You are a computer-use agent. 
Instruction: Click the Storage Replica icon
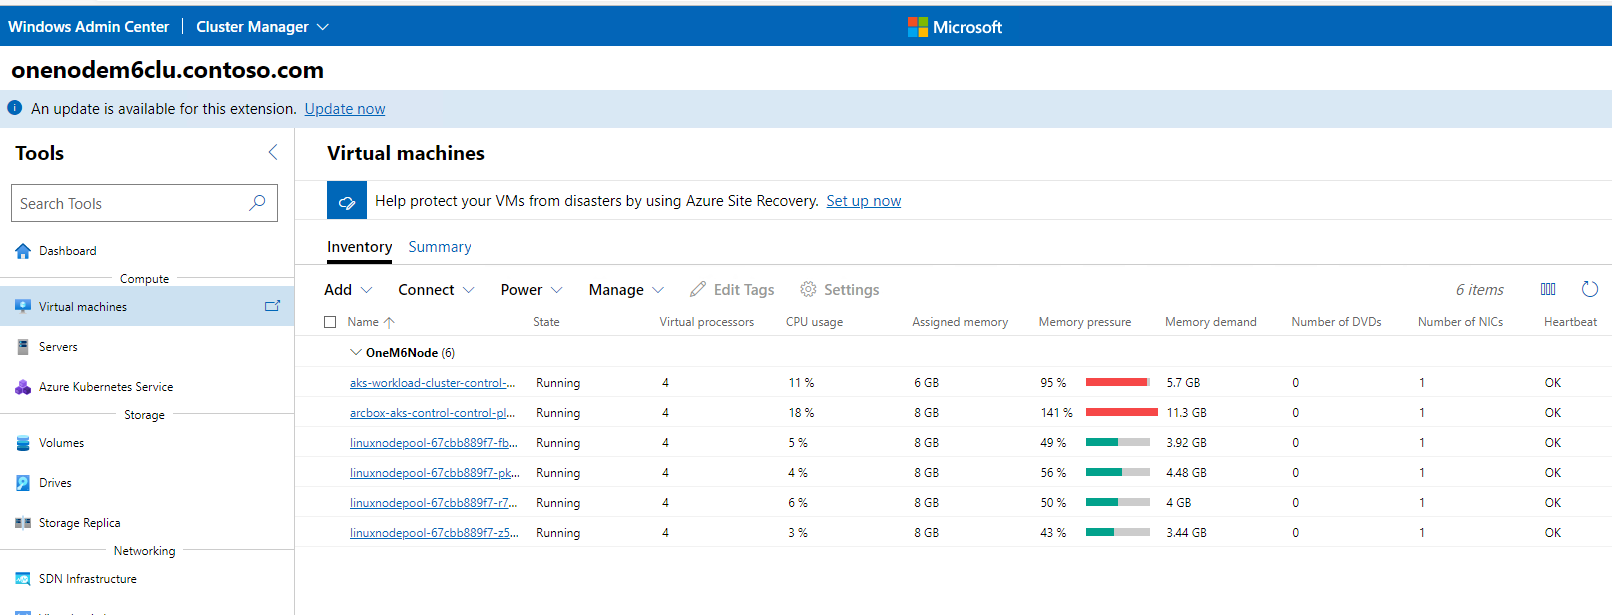pos(23,523)
